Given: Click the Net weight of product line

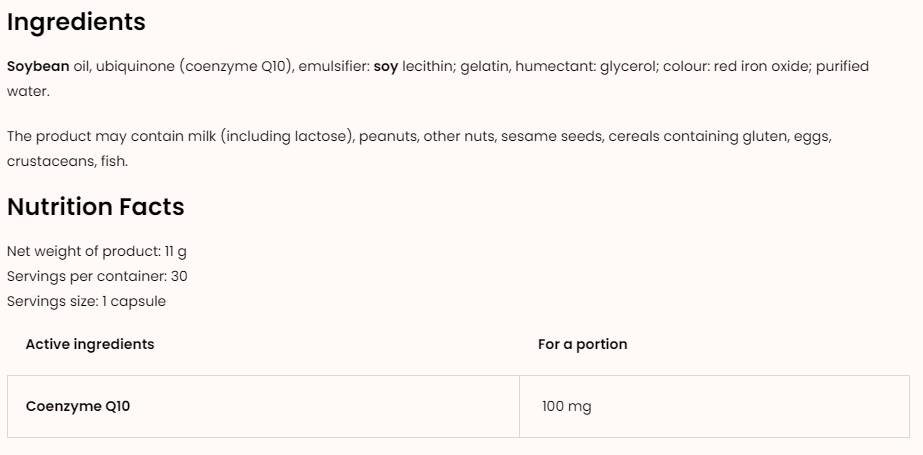Looking at the screenshot, I should [x=96, y=251].
